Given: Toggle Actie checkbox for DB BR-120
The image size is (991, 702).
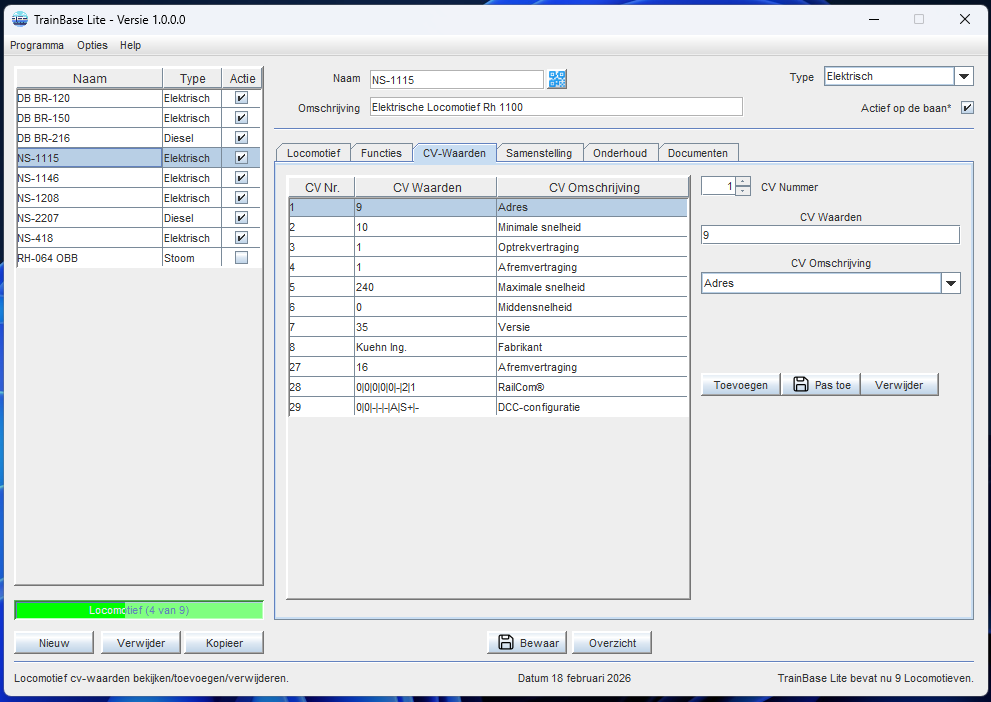Looking at the screenshot, I should tap(241, 98).
